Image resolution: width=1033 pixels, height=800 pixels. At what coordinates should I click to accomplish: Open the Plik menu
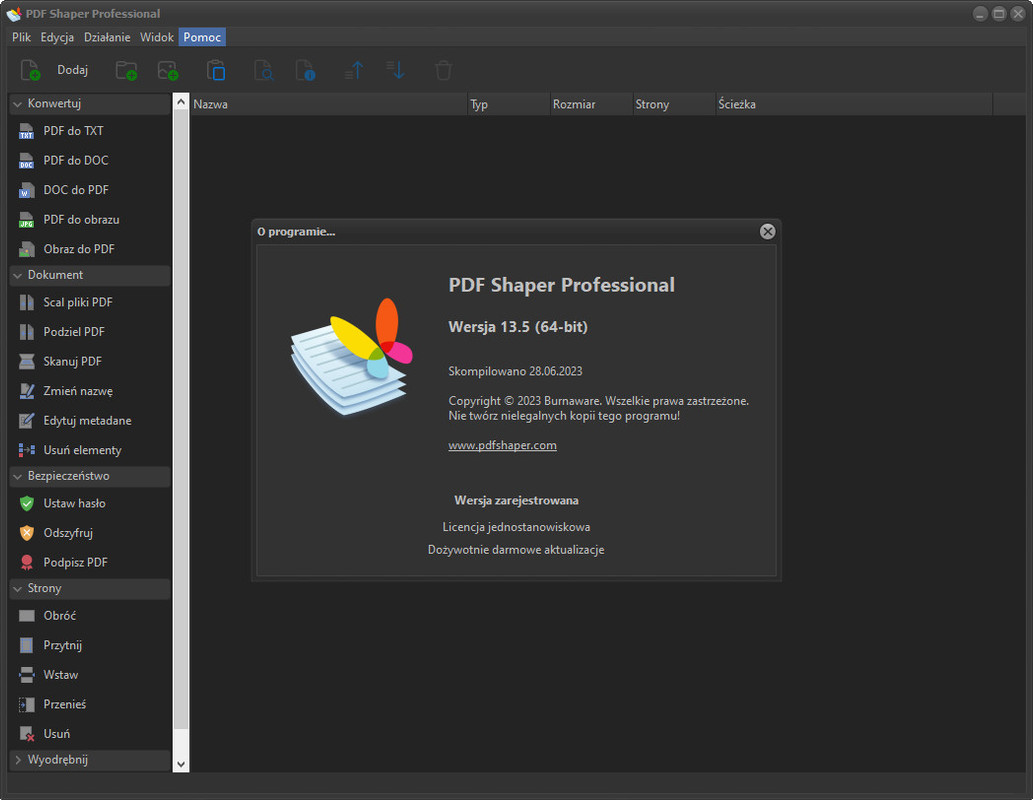tap(21, 37)
